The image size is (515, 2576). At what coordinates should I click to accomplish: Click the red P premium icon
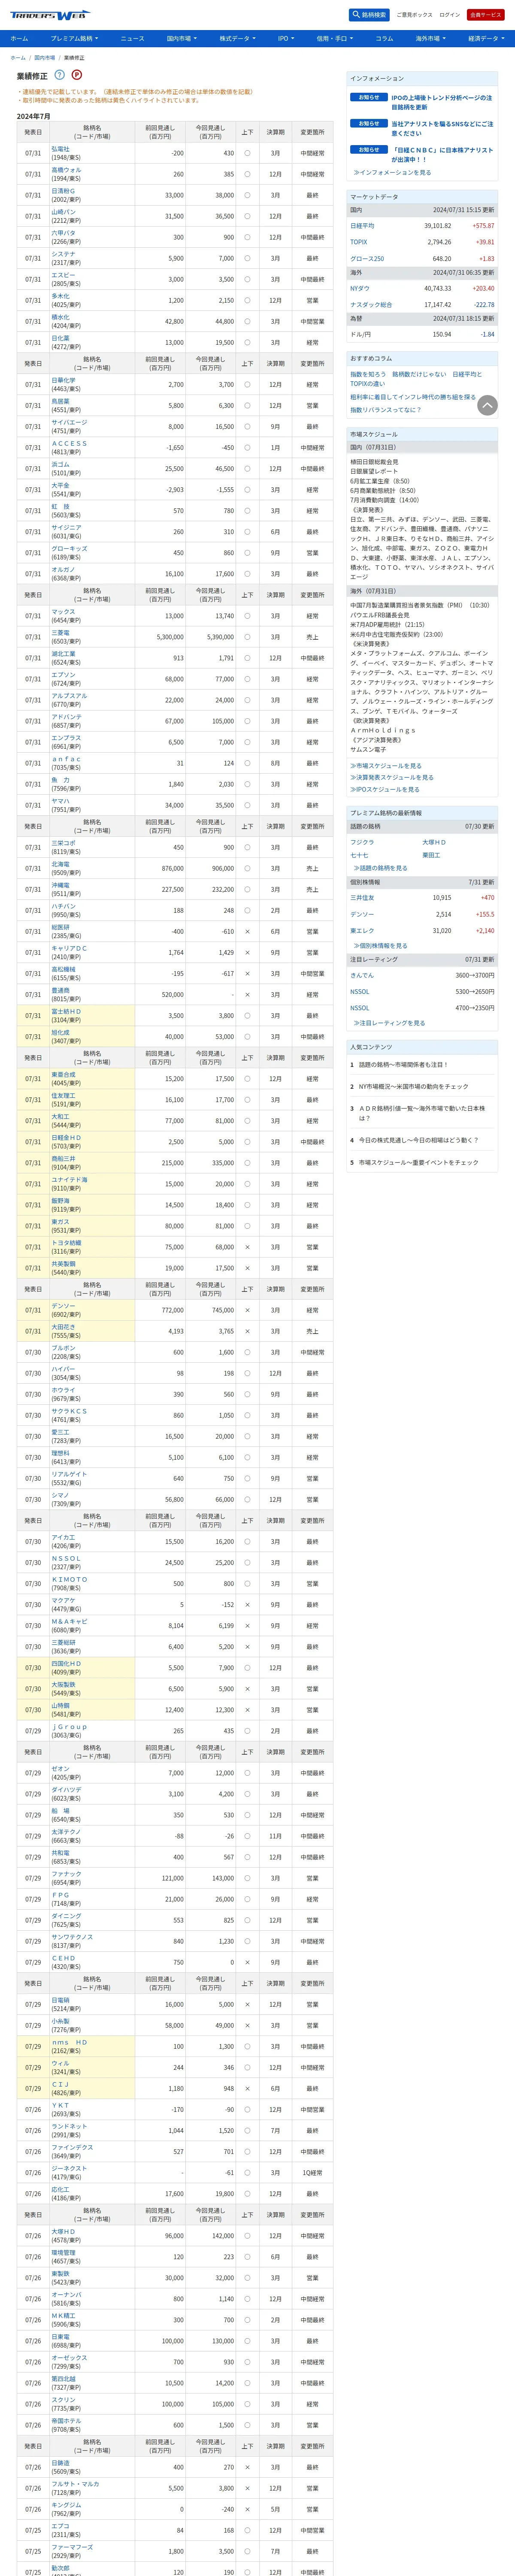click(77, 75)
